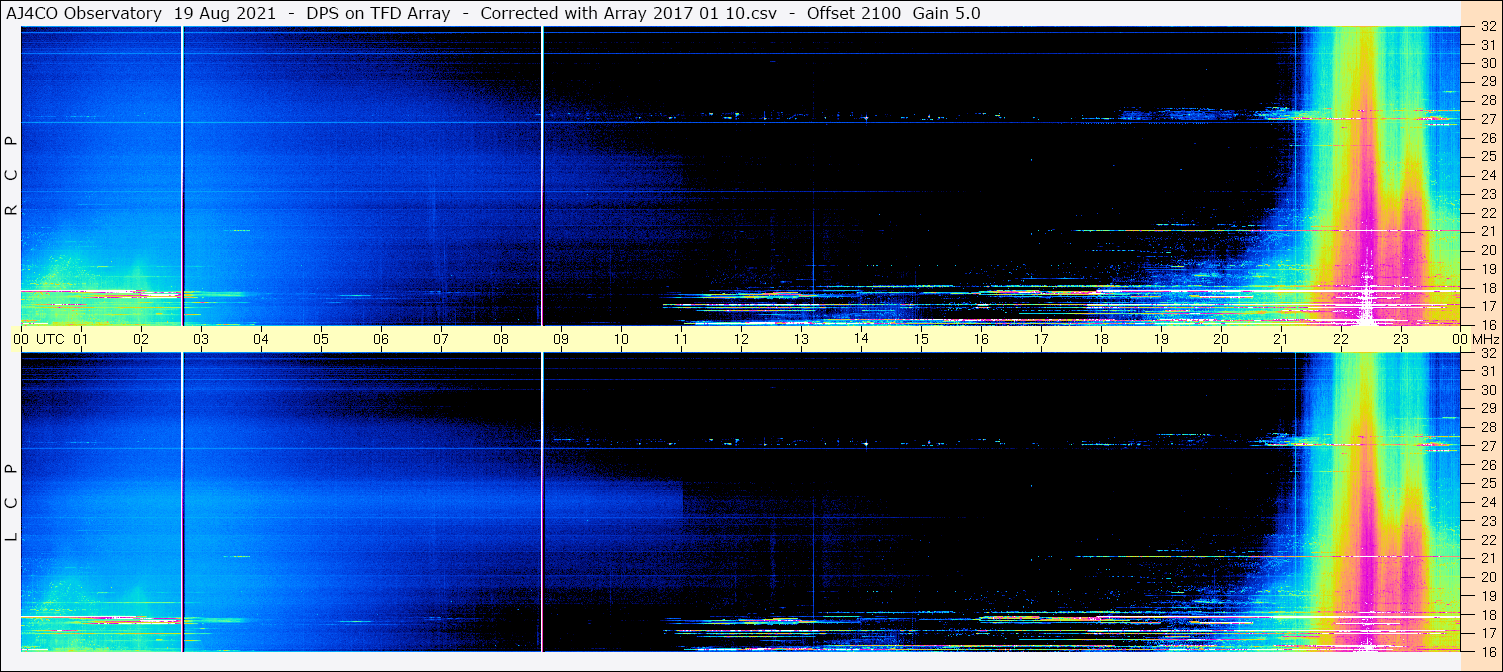Click the 24 MHz label of the RCP panel

(x=1487, y=175)
